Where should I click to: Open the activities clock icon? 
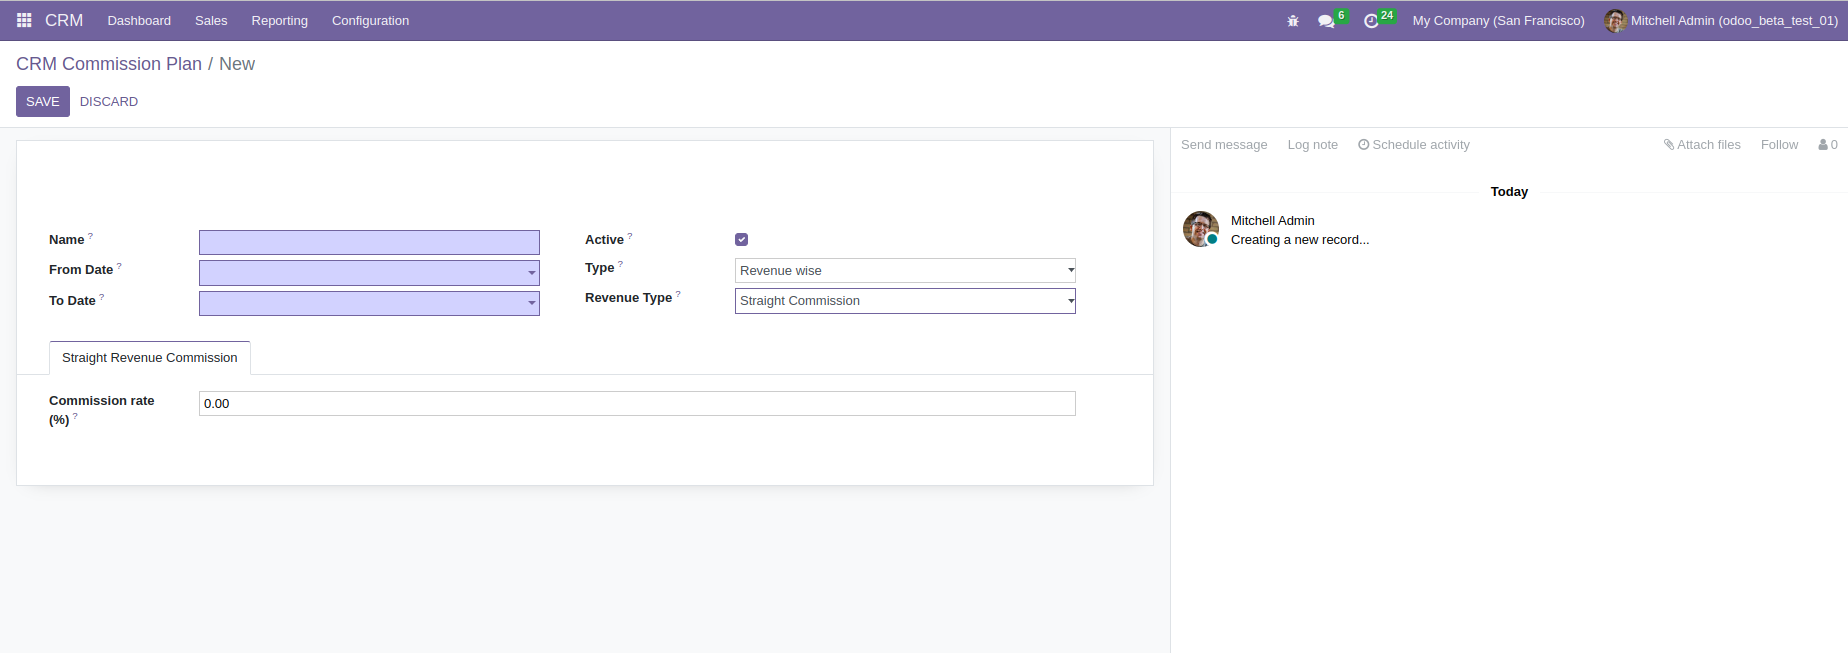tap(1371, 21)
